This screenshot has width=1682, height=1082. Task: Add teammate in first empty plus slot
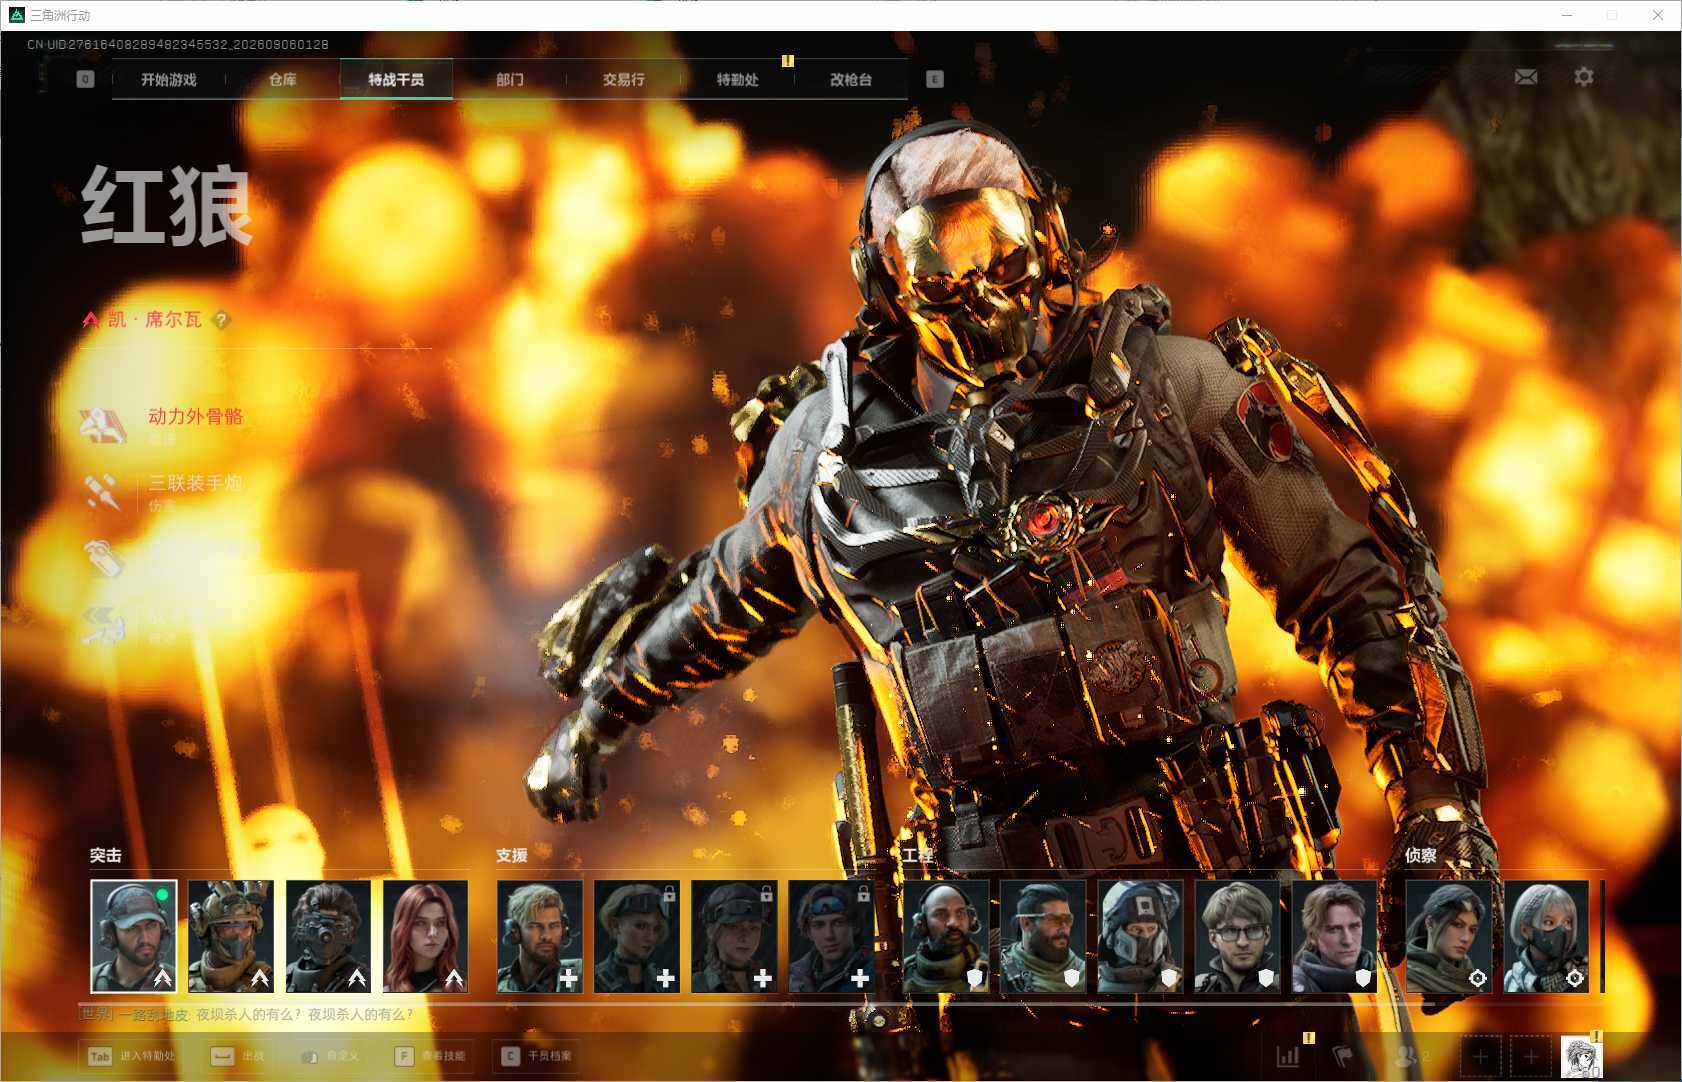[x=1481, y=1057]
